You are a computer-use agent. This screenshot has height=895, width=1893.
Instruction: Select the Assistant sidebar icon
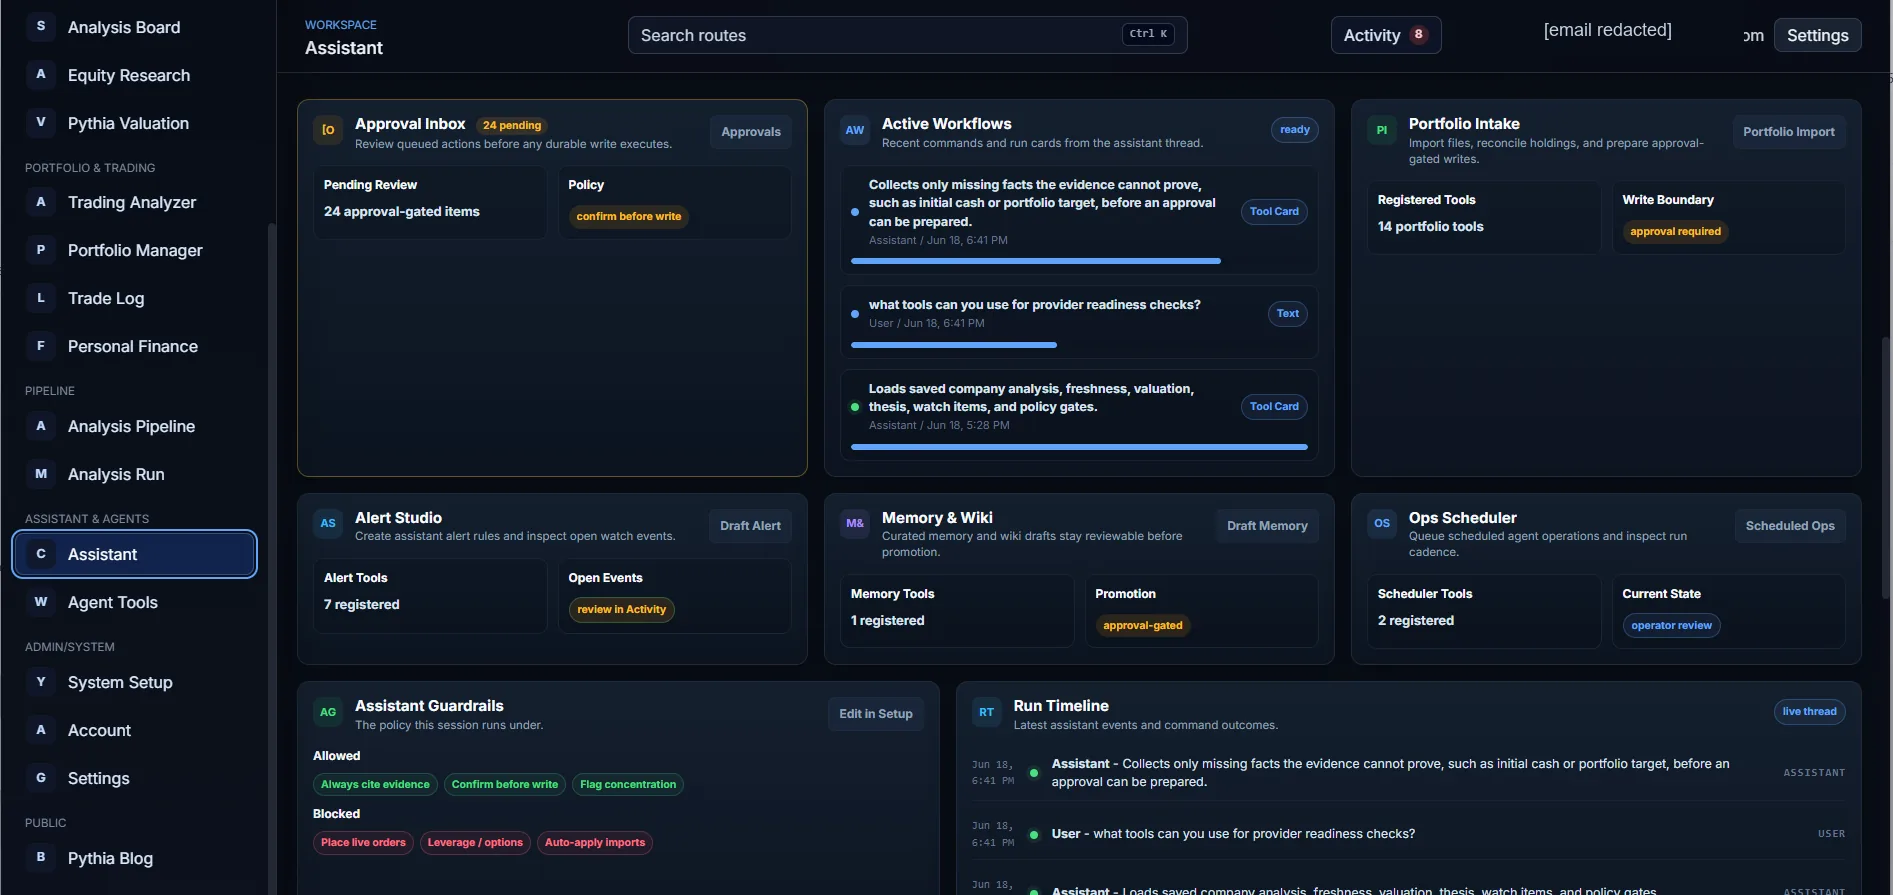click(x=41, y=554)
